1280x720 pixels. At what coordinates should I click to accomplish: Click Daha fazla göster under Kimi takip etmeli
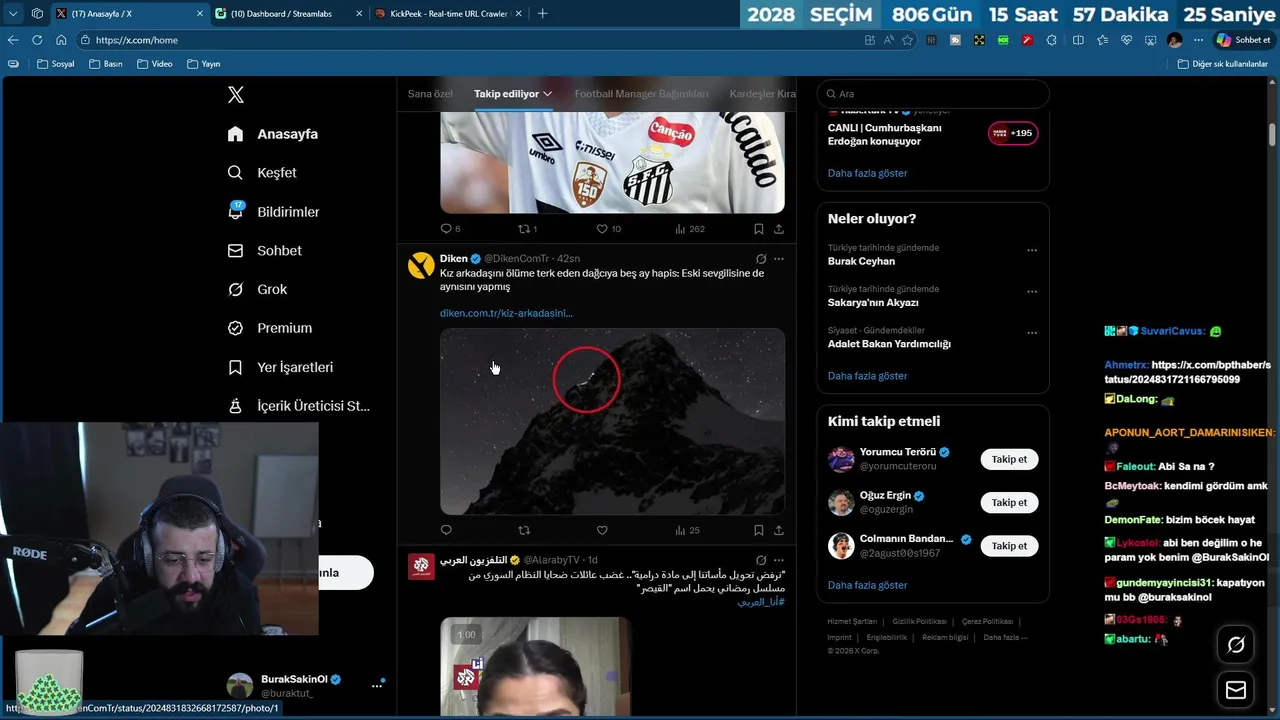point(867,585)
